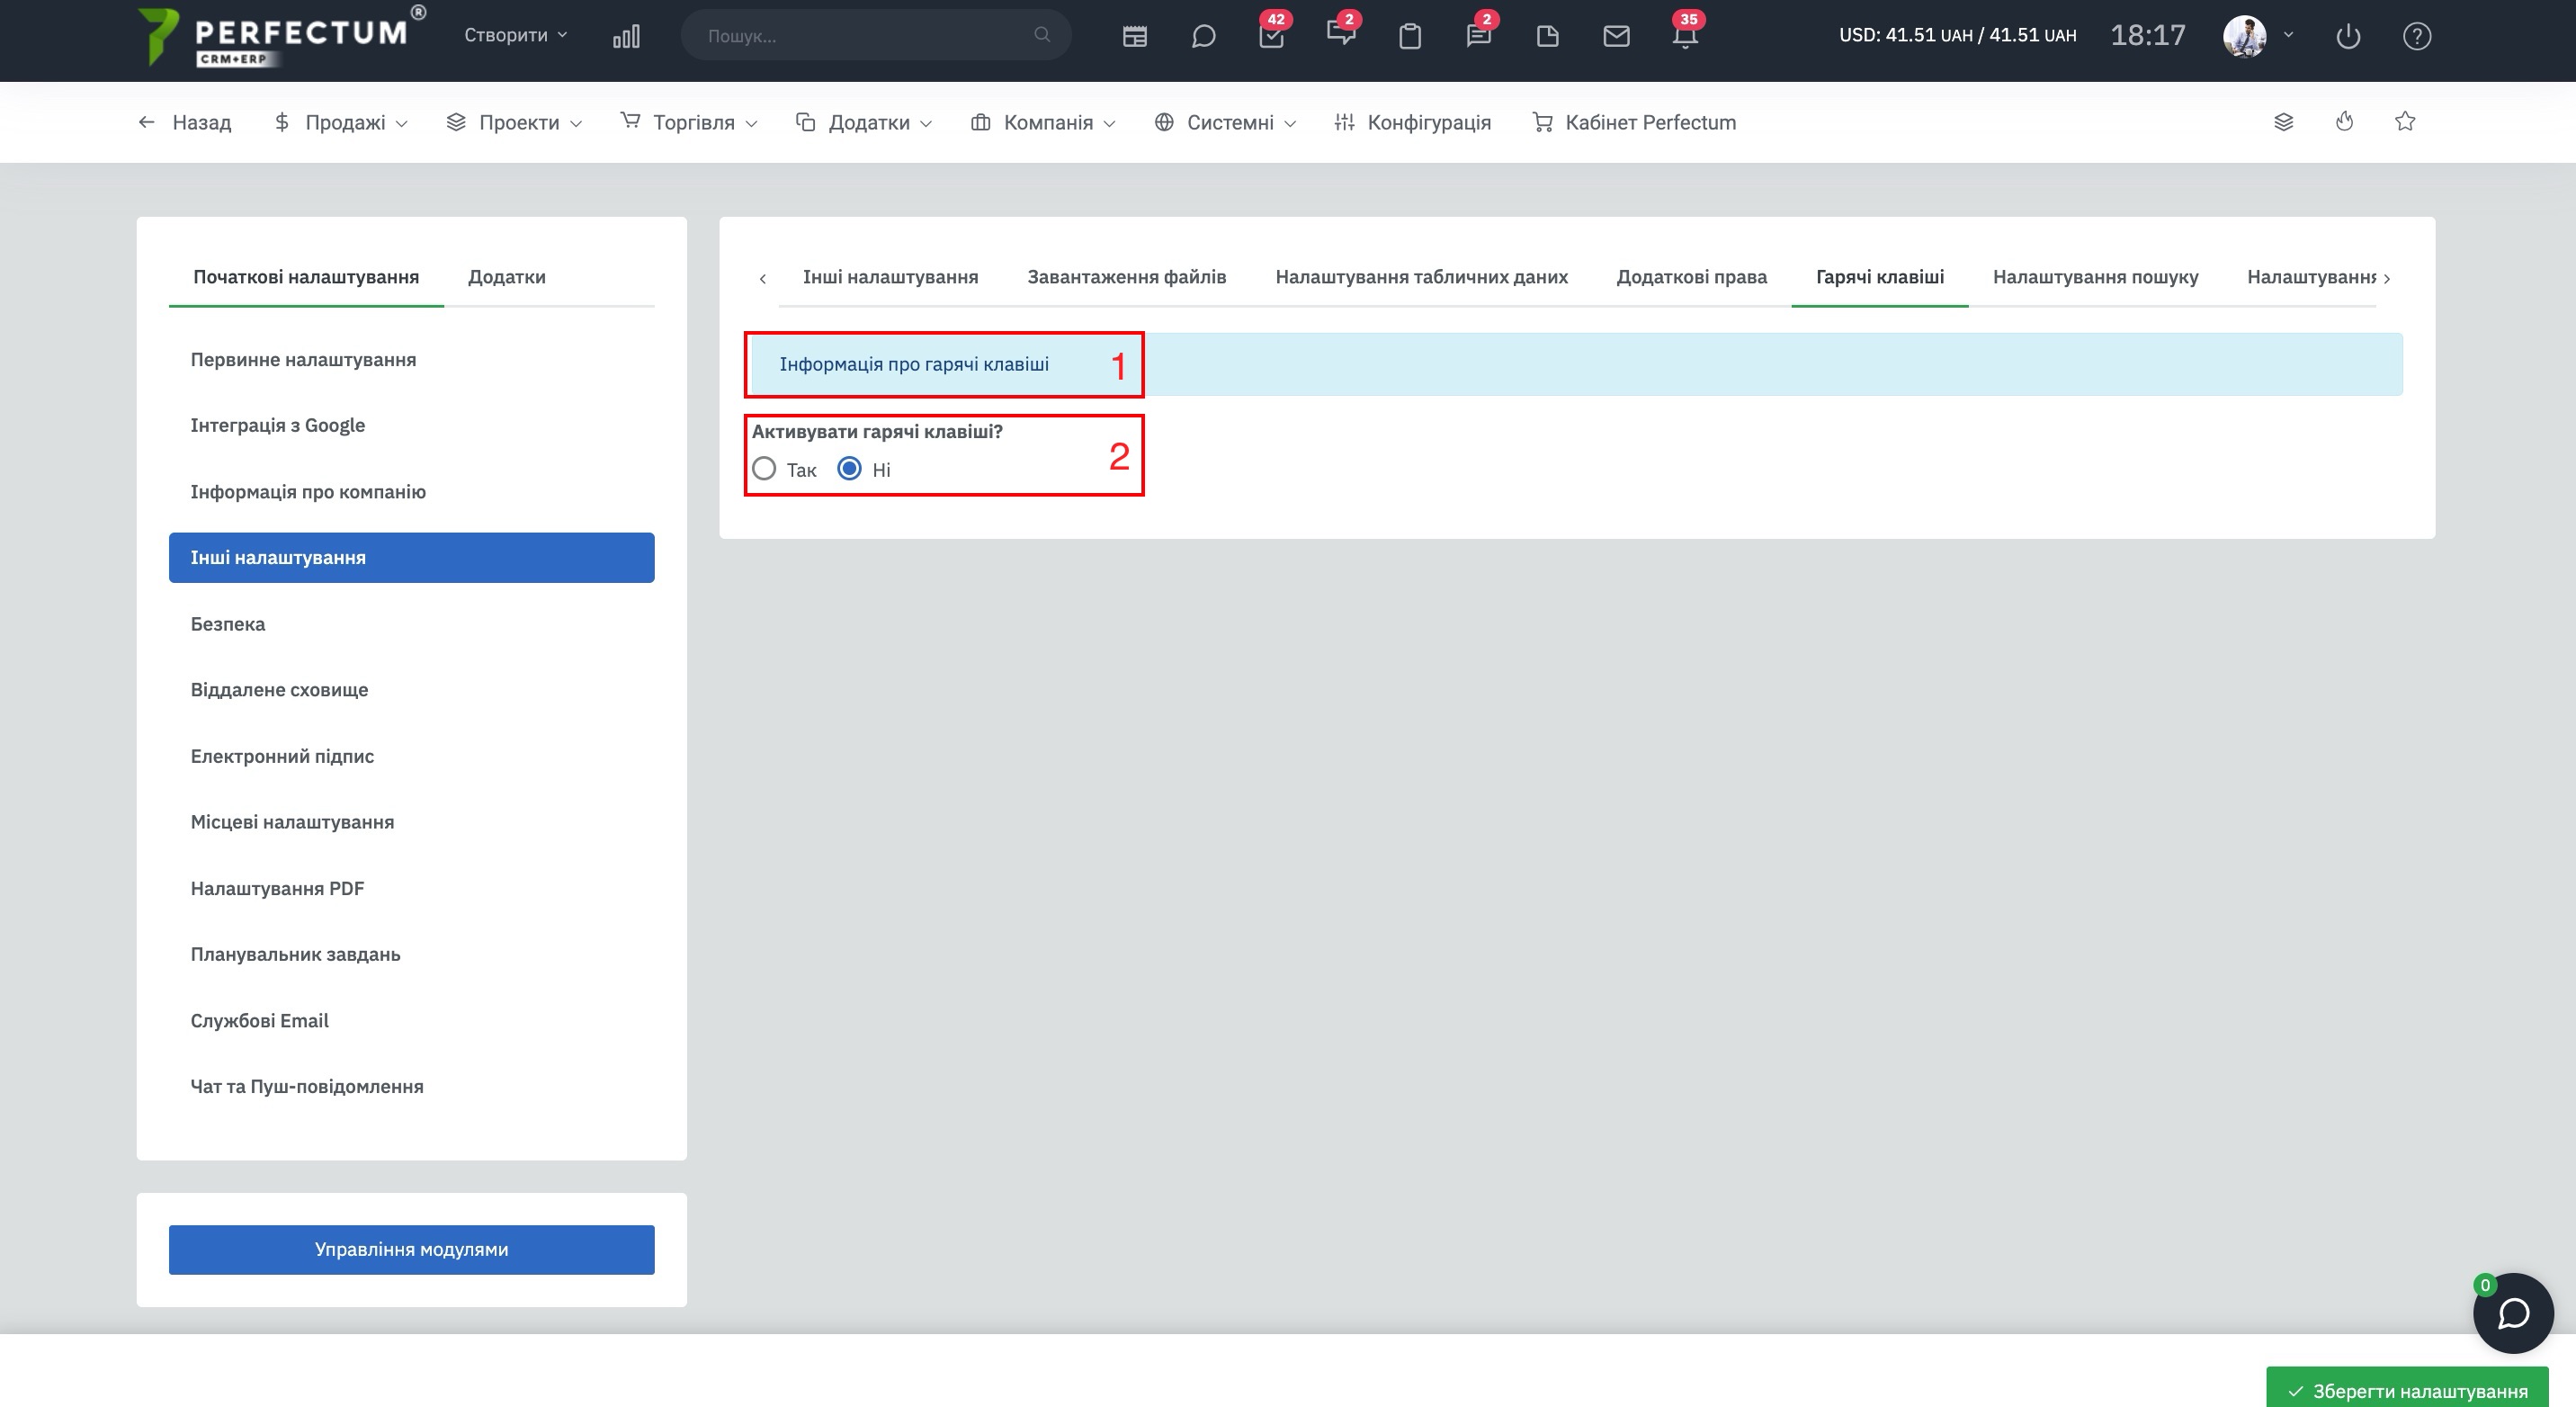2576x1407 pixels.
Task: Select Інші налаштування in sidebar
Action: (x=411, y=557)
